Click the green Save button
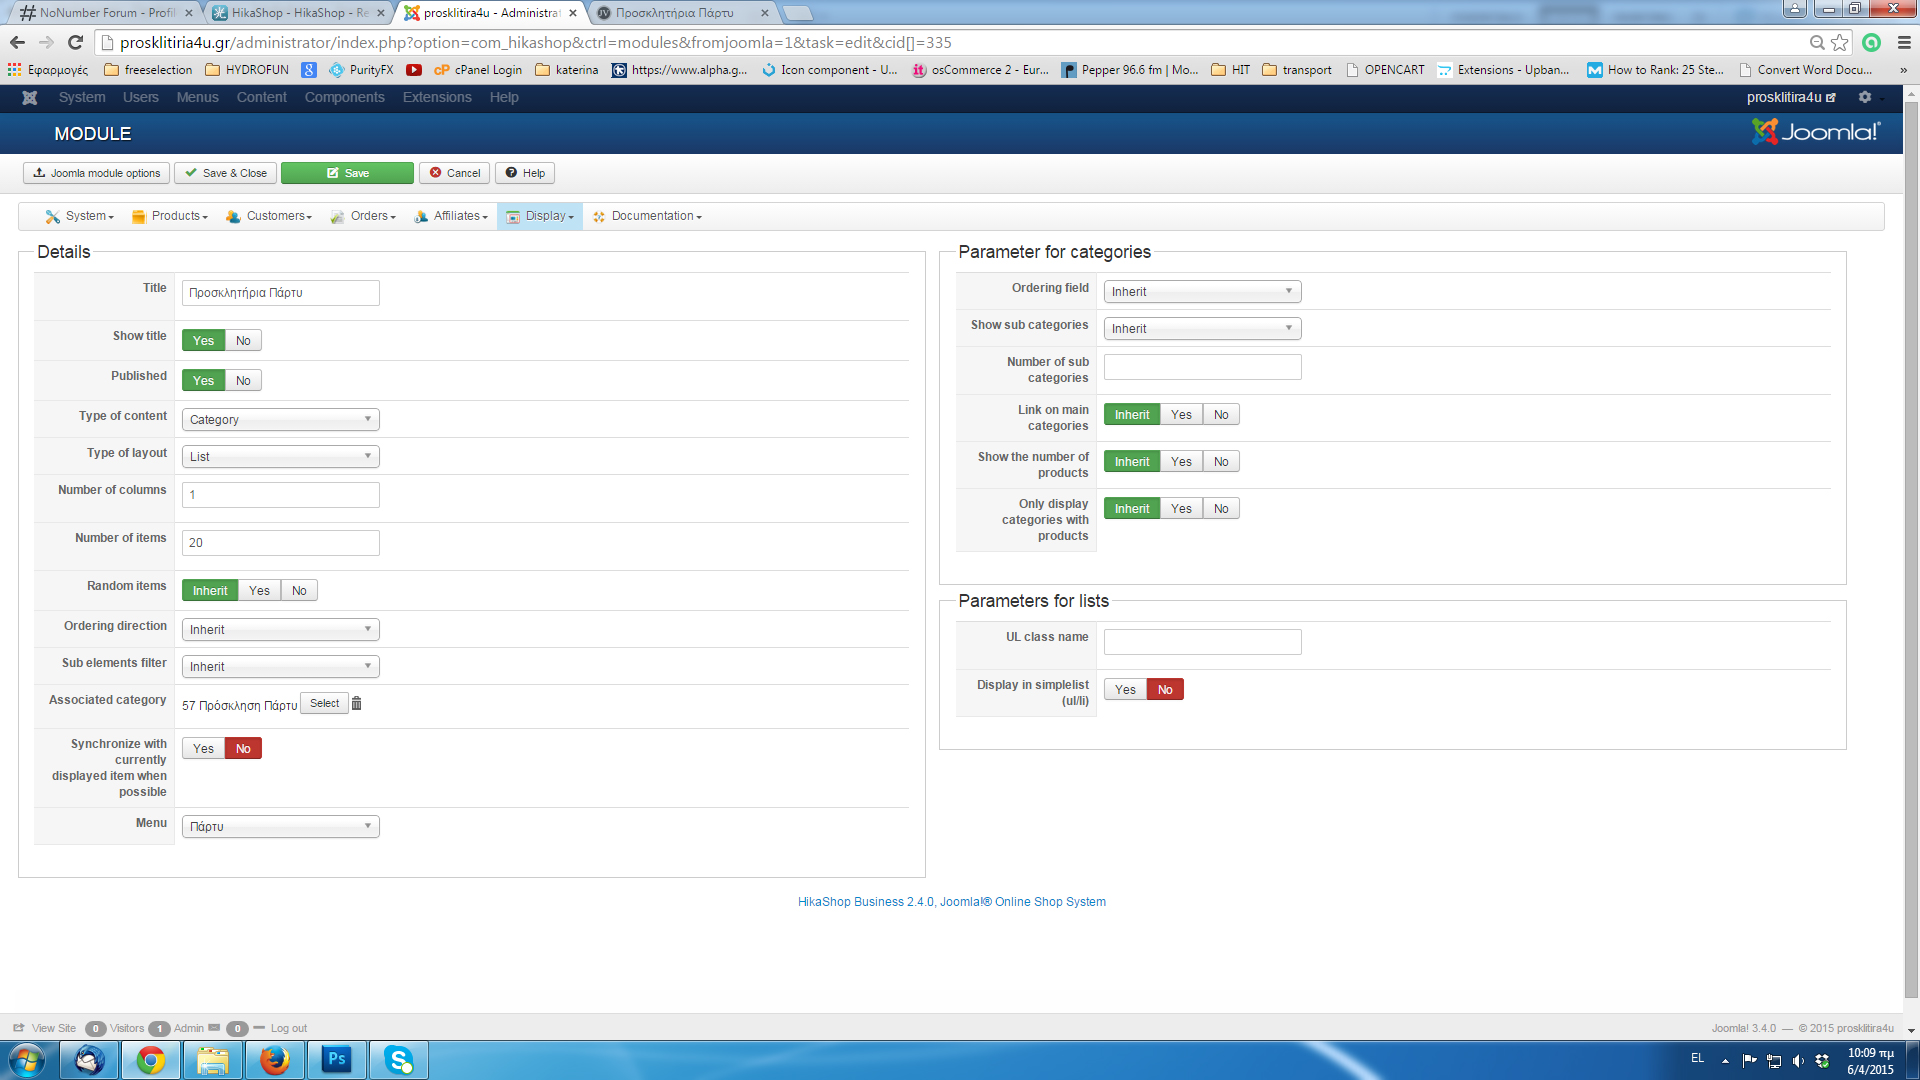Screen dimensions: 1920x1080 point(347,173)
